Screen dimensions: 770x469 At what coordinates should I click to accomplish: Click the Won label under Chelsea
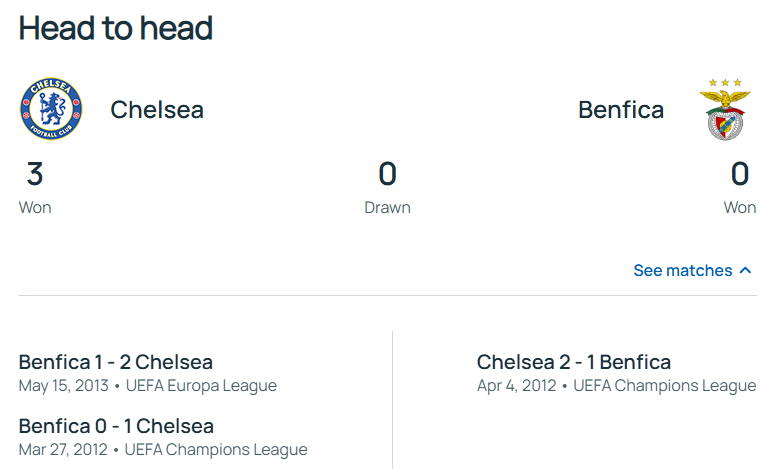[x=35, y=208]
